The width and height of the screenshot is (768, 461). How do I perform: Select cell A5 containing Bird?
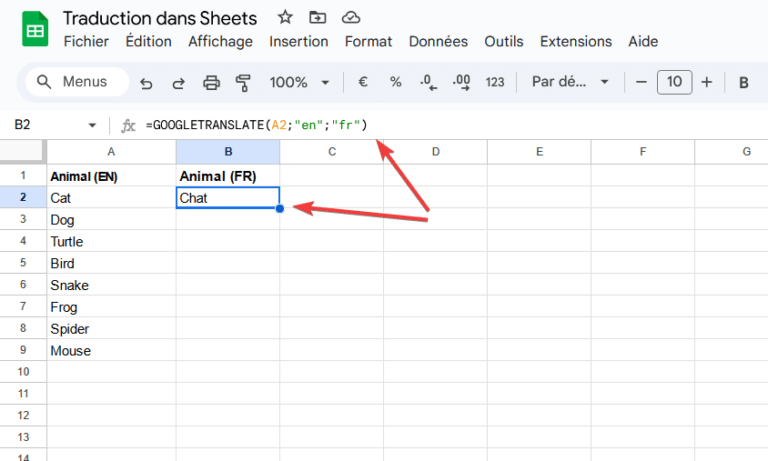click(111, 263)
